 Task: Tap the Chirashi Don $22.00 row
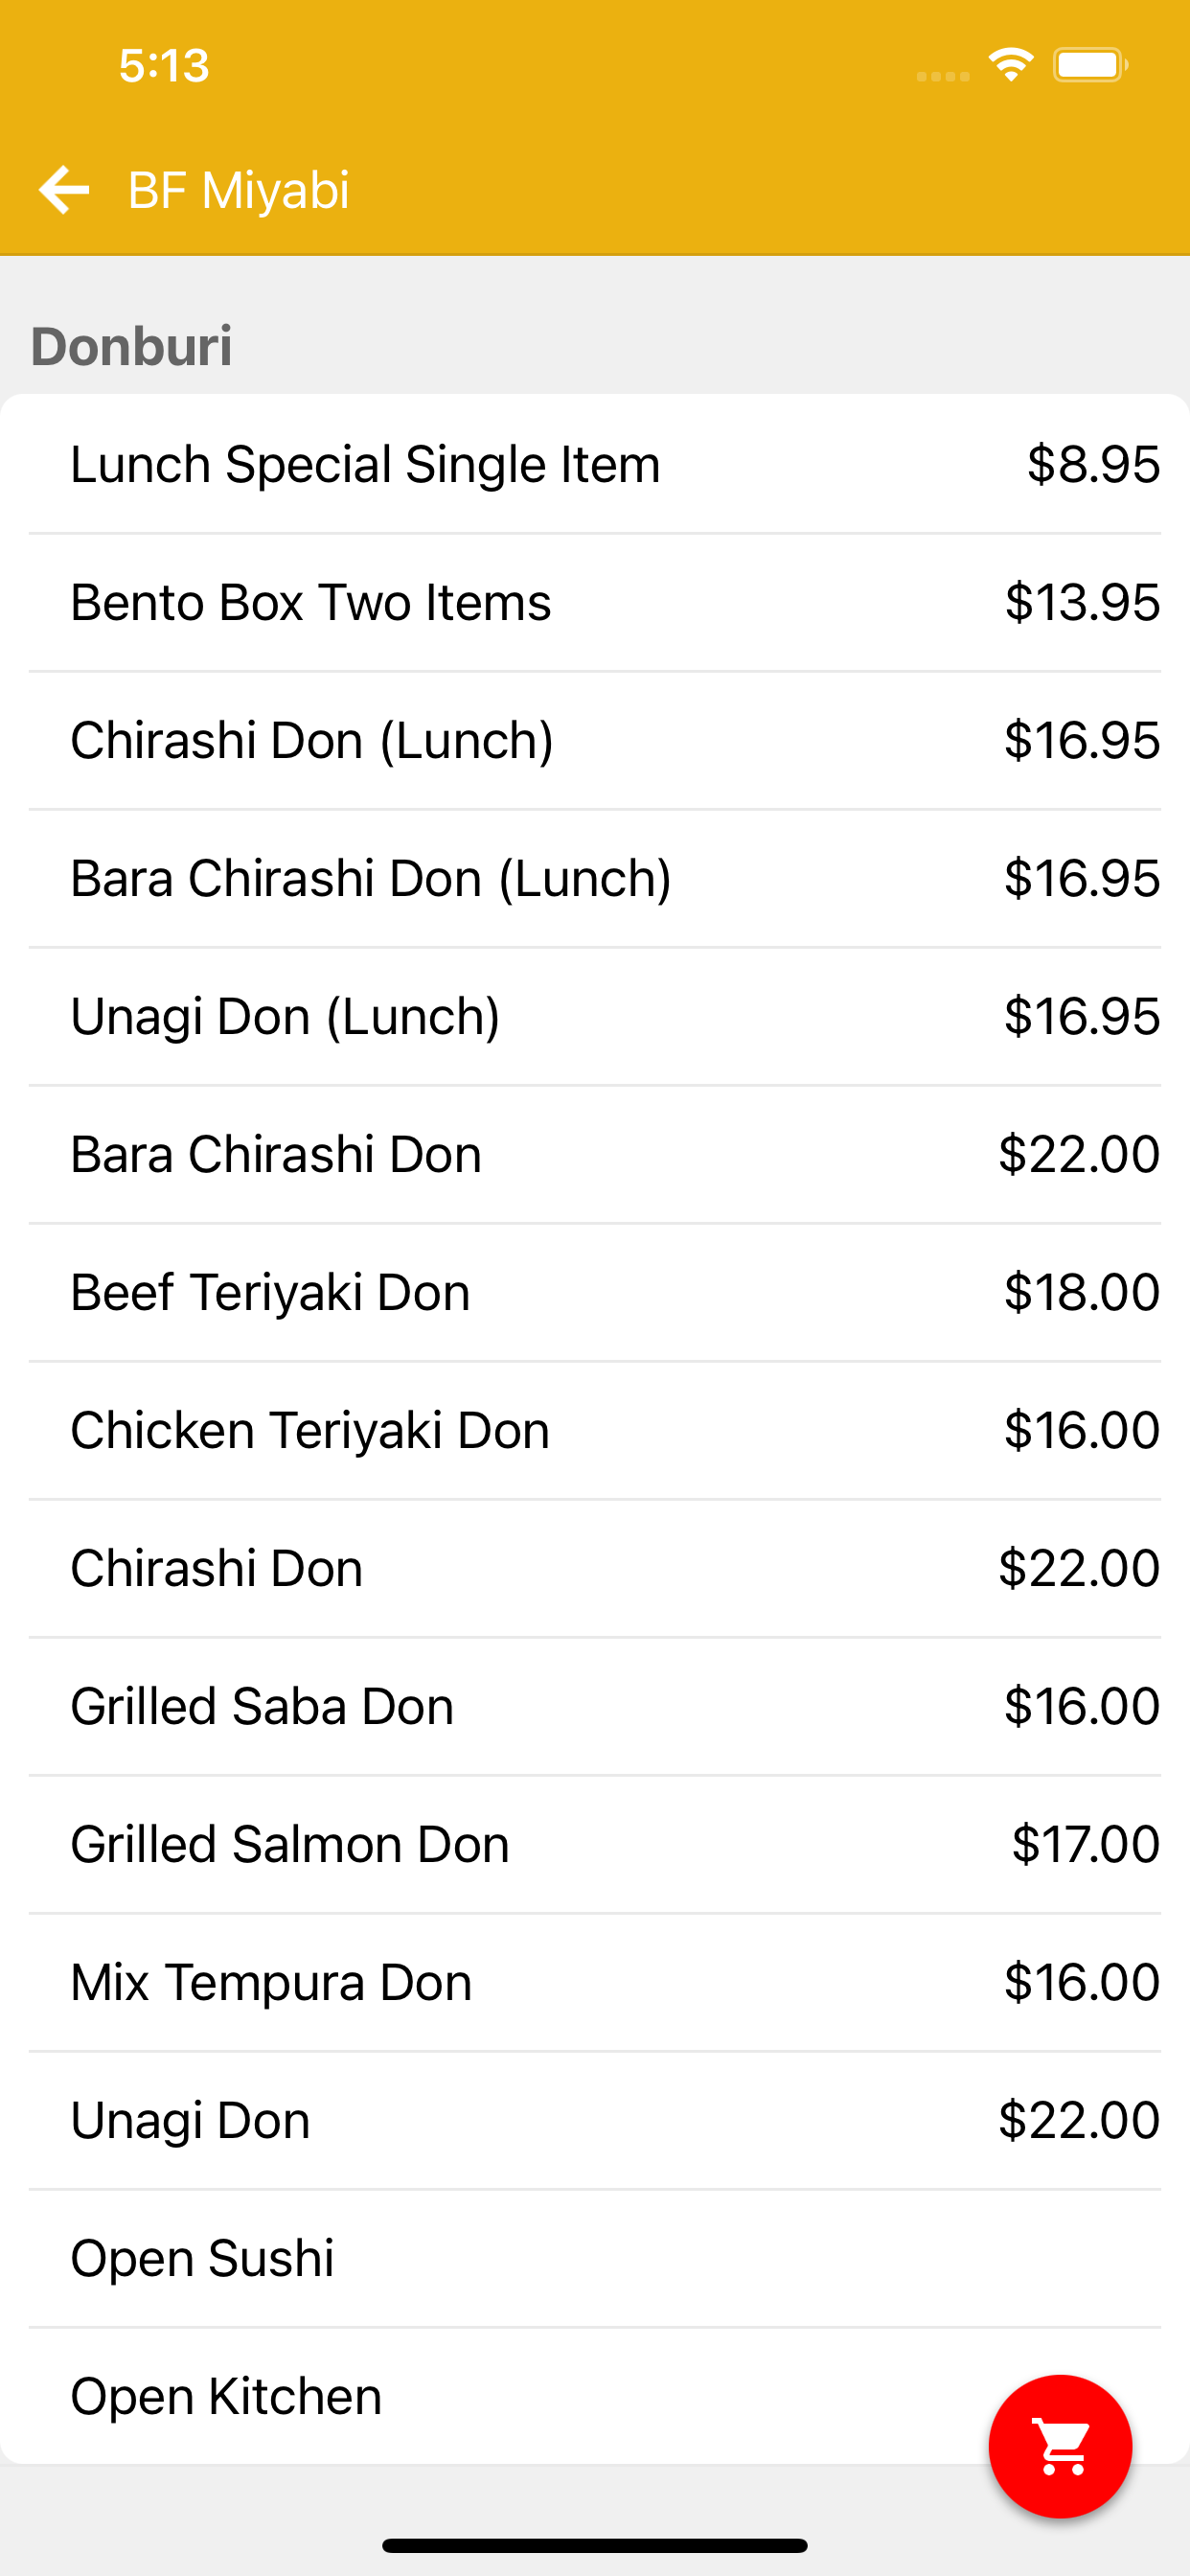216,1568
